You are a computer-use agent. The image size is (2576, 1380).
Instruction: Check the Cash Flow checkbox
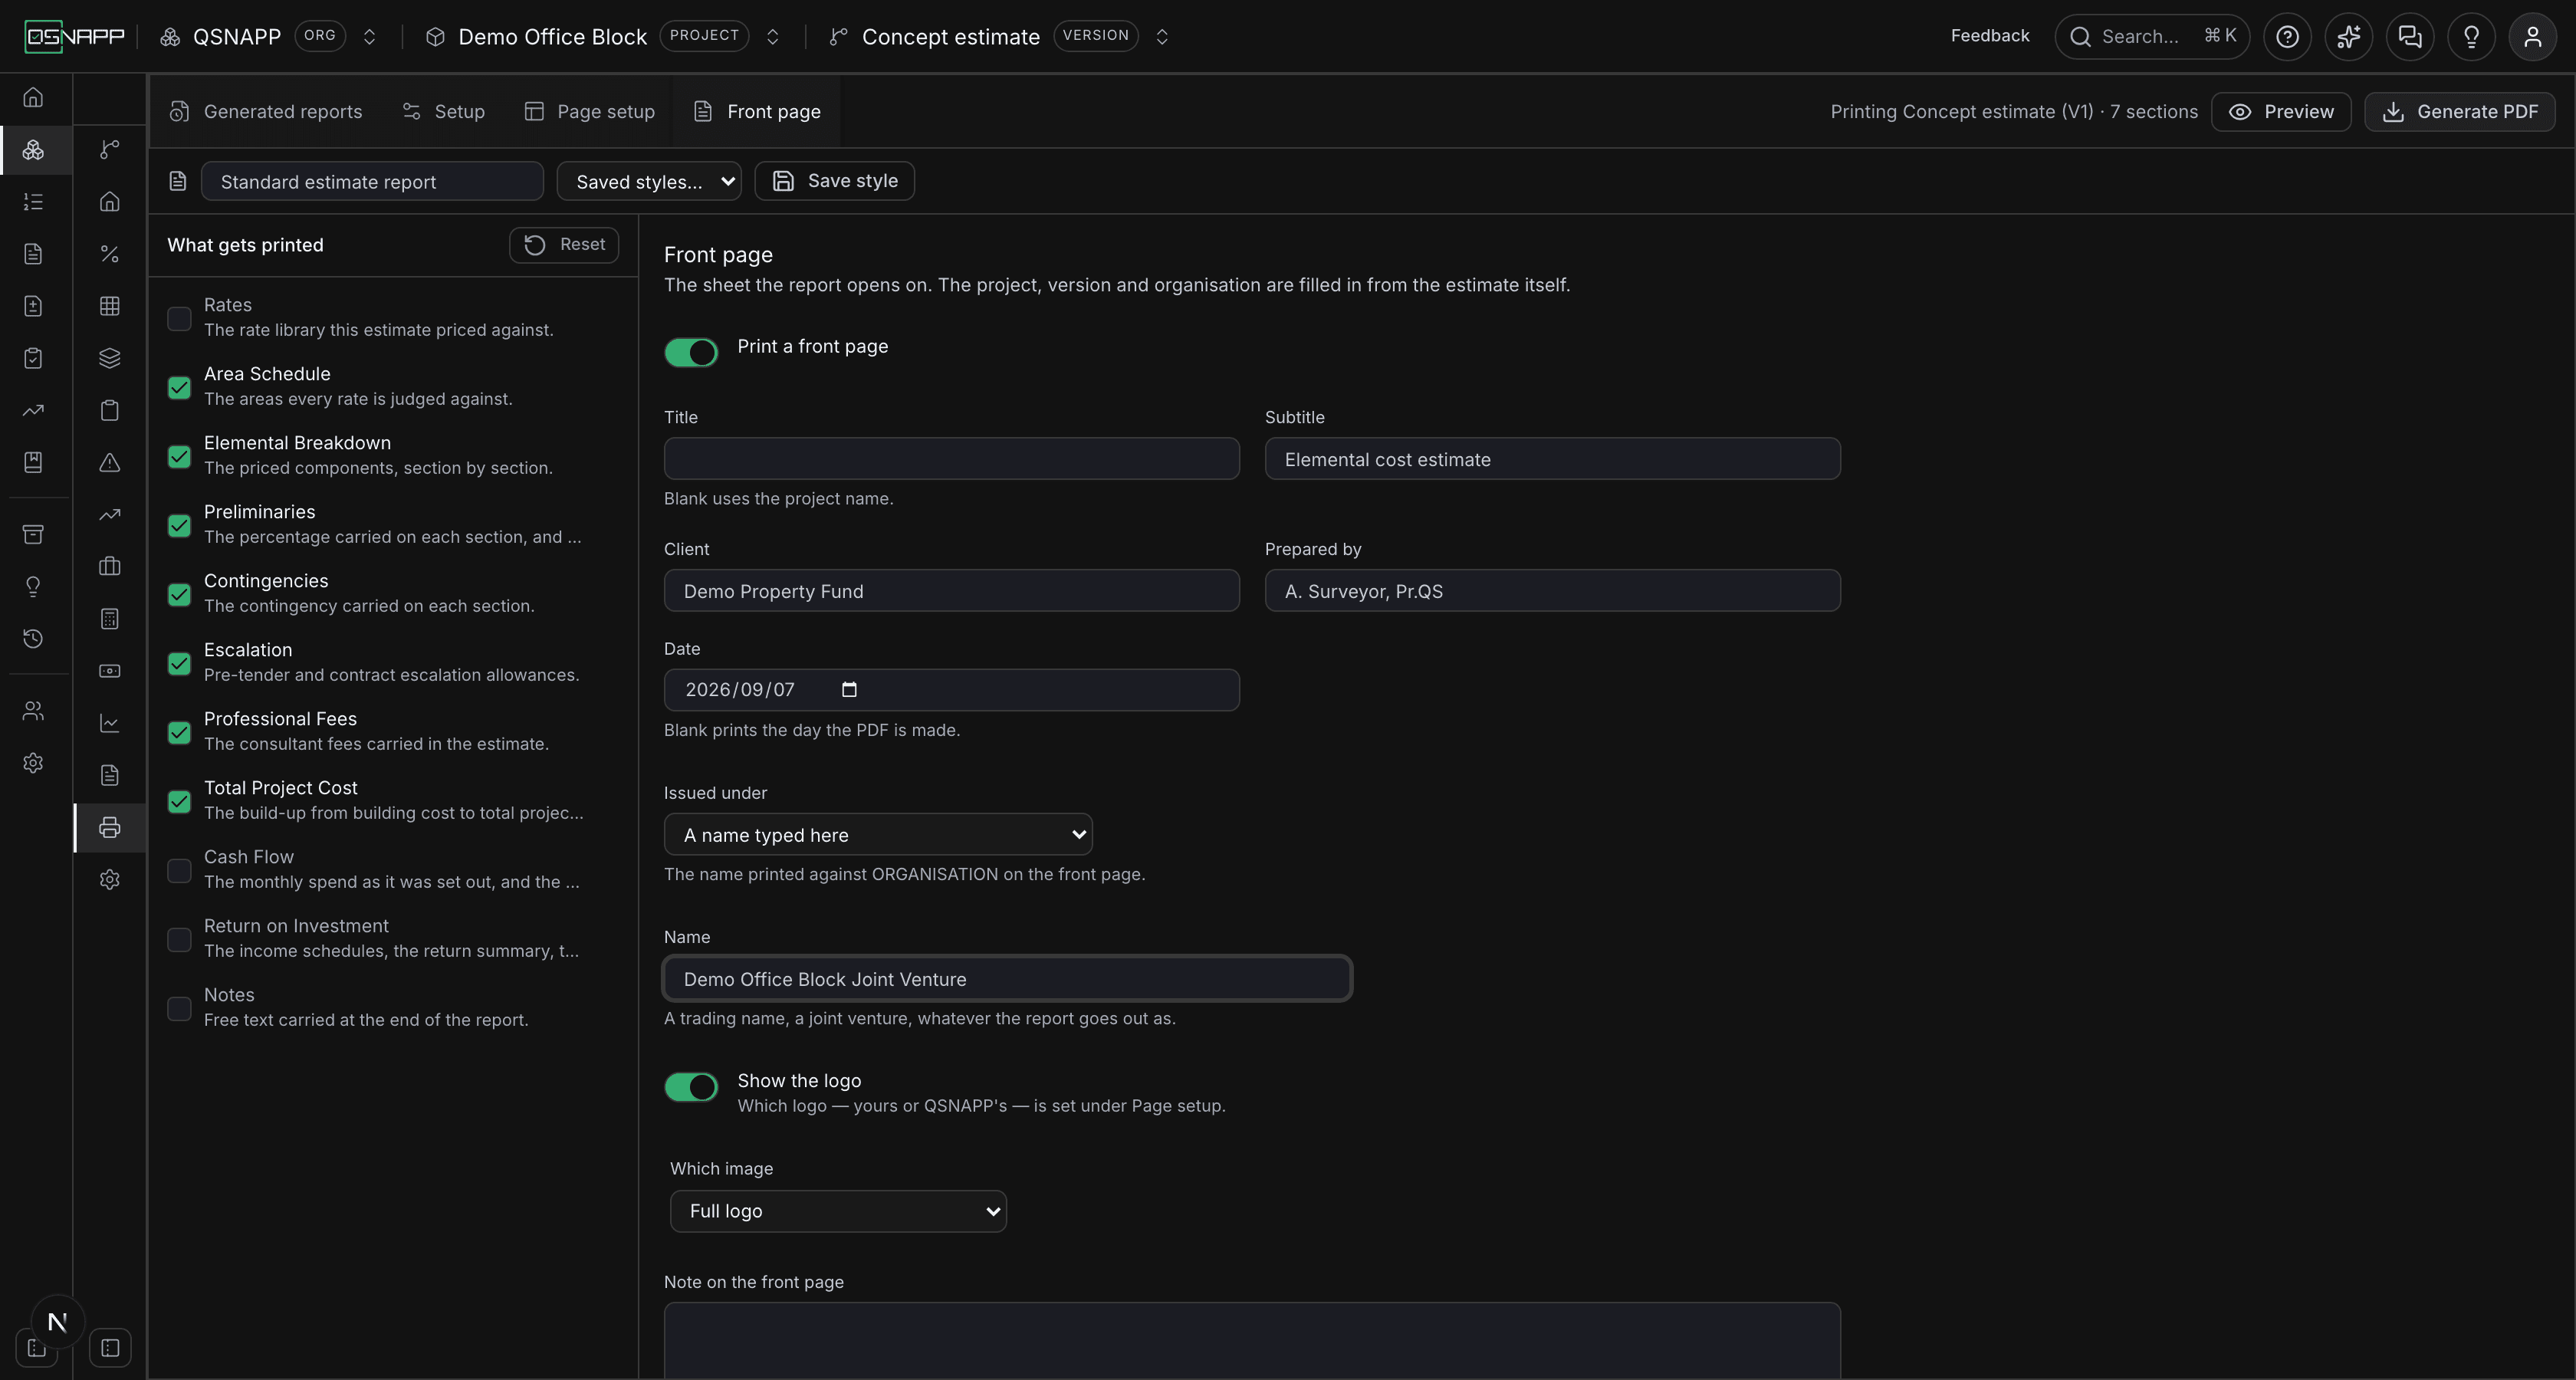[179, 870]
